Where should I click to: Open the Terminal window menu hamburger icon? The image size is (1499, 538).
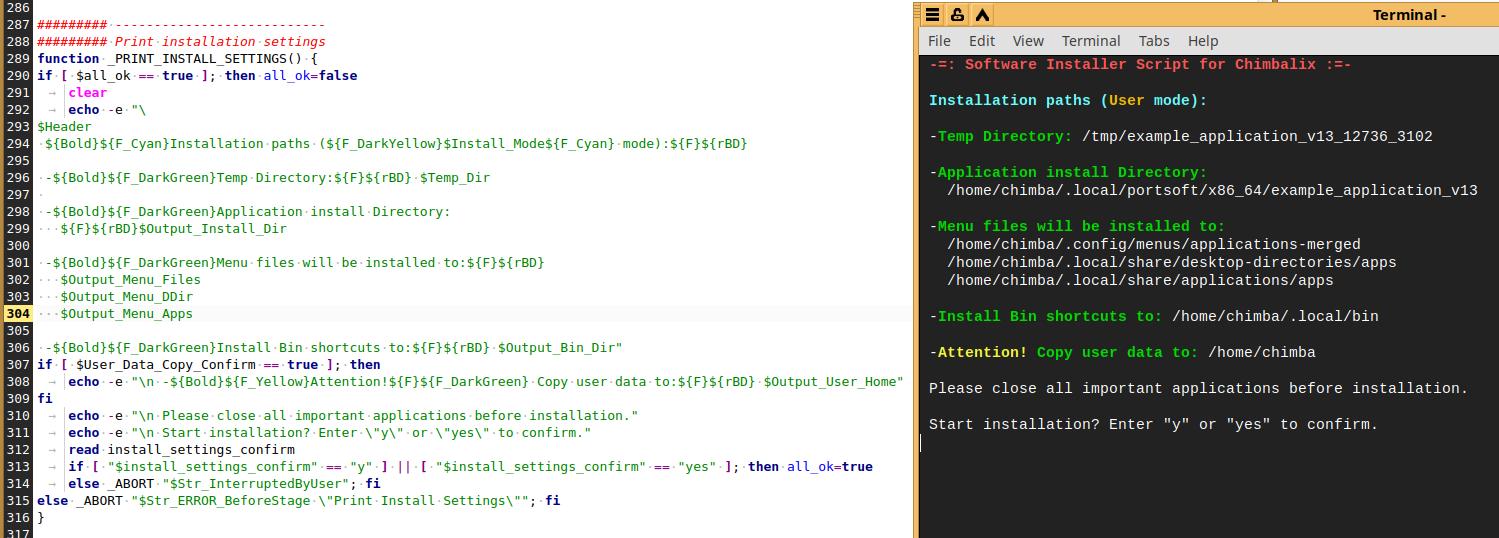(932, 15)
